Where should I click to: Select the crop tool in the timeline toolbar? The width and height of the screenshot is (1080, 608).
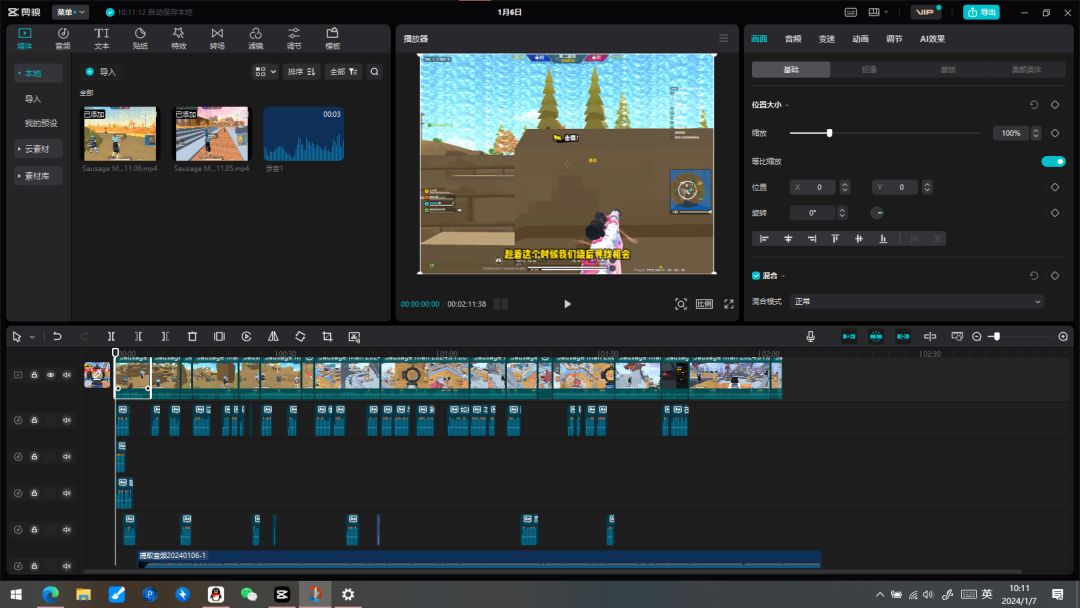[x=327, y=337]
